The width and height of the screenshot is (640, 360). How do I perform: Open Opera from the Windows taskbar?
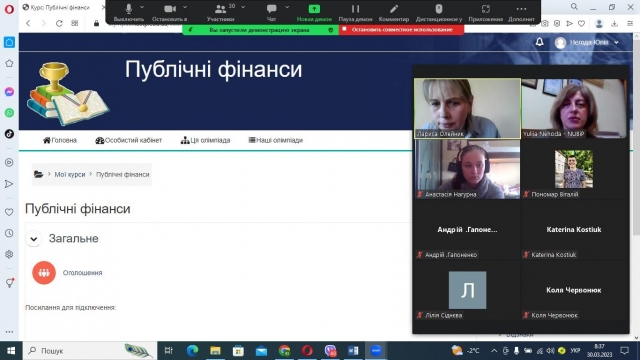coord(307,351)
